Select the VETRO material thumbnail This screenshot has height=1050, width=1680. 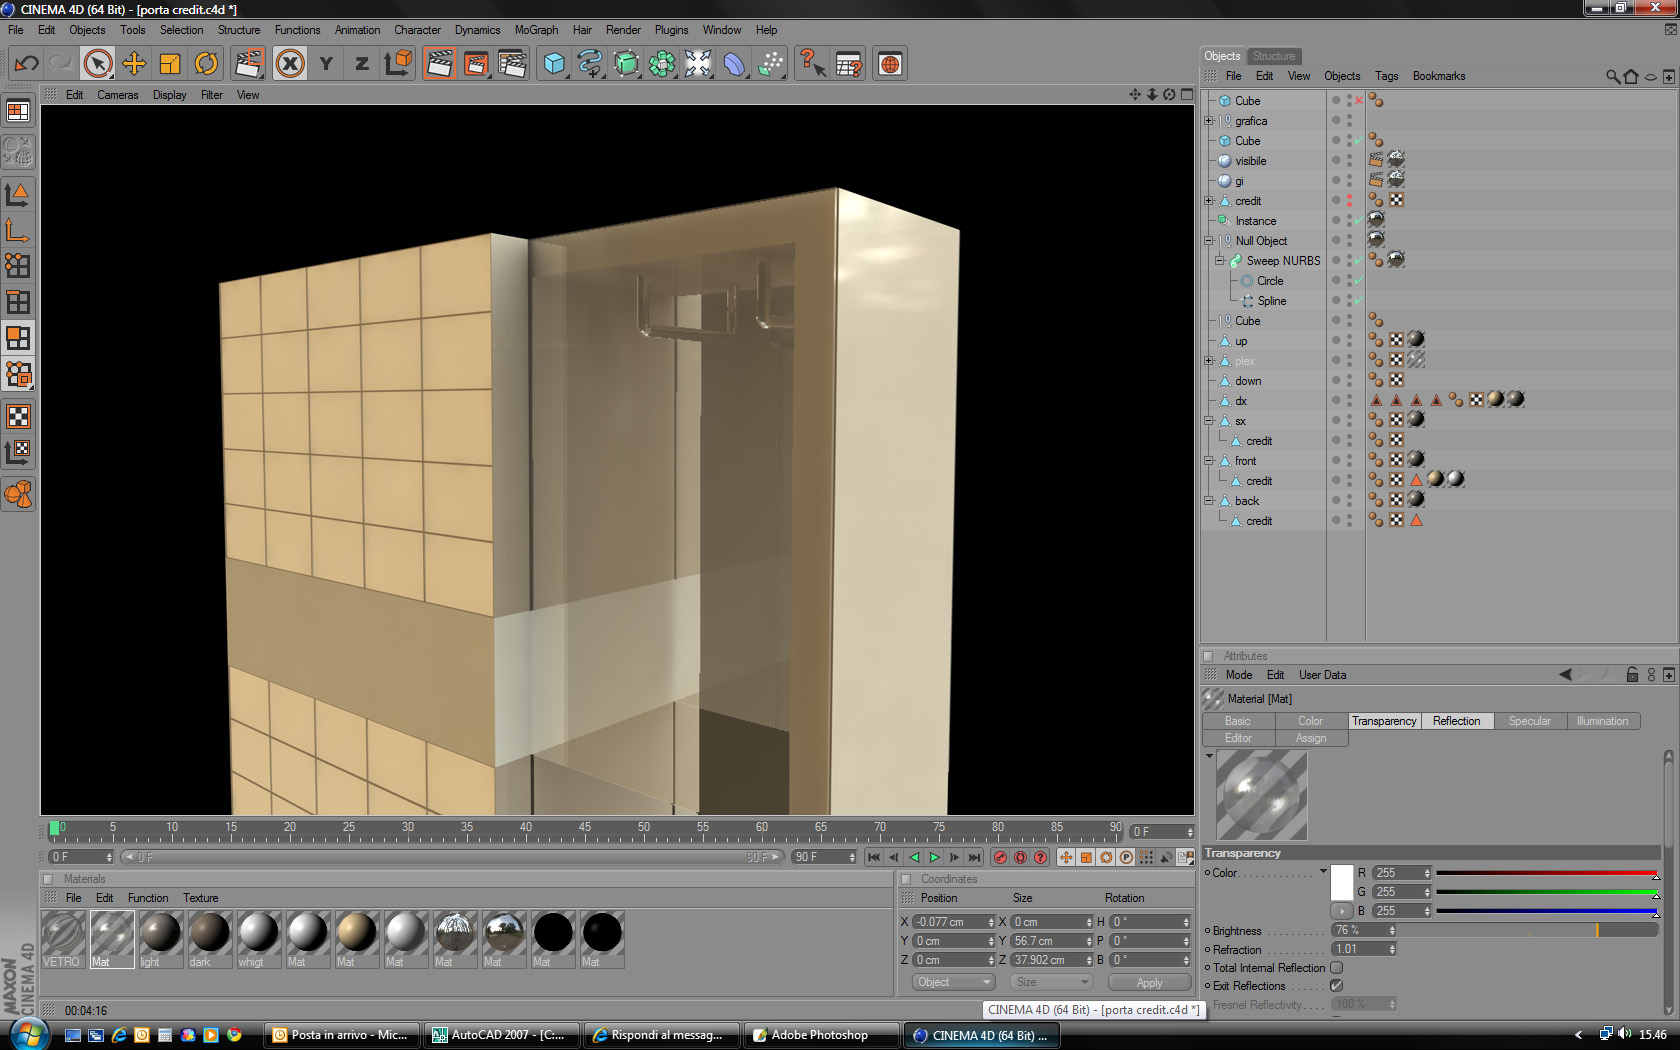(63, 939)
